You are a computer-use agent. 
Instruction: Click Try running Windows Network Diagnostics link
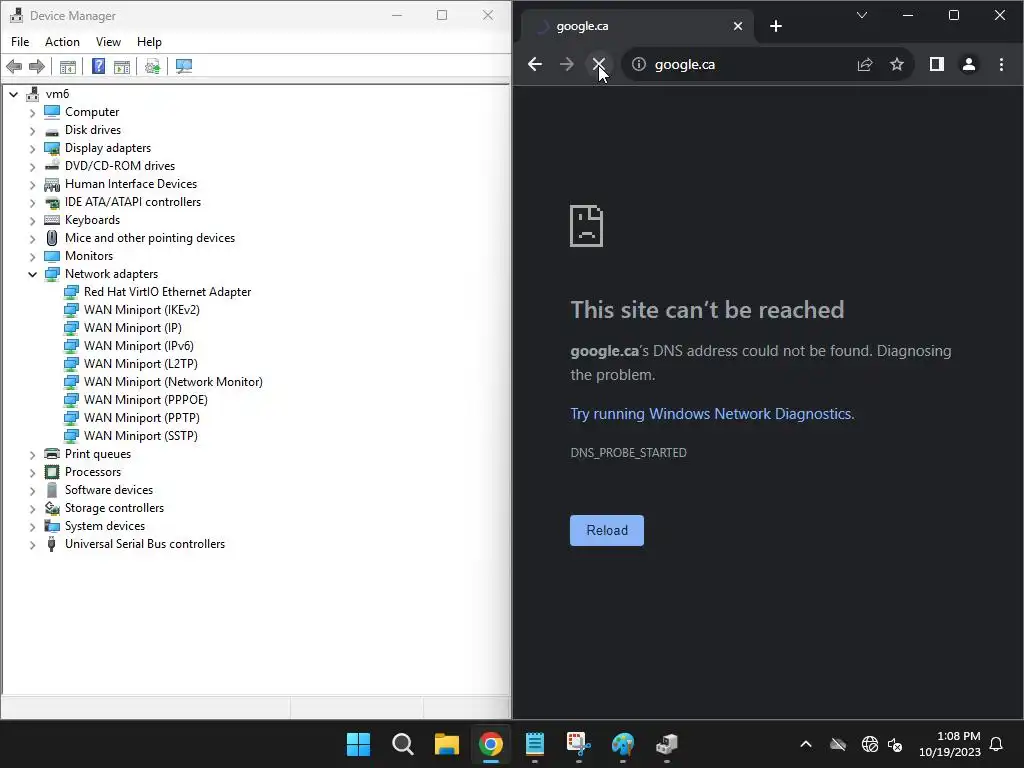[712, 414]
